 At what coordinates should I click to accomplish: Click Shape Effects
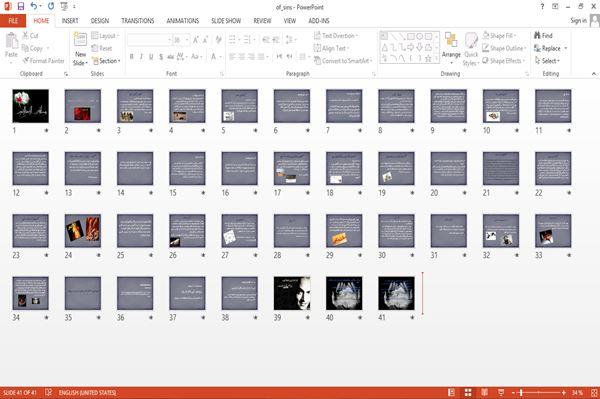503,61
